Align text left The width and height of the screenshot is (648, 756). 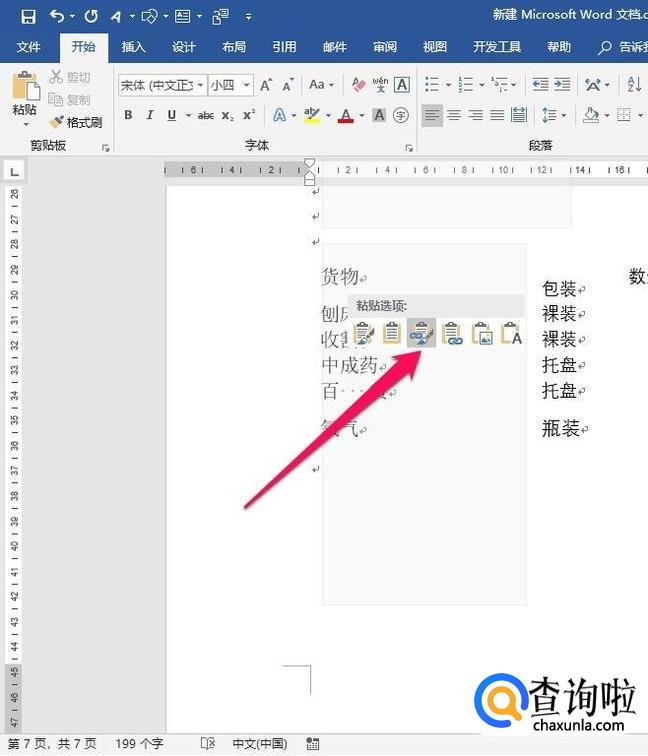point(432,115)
